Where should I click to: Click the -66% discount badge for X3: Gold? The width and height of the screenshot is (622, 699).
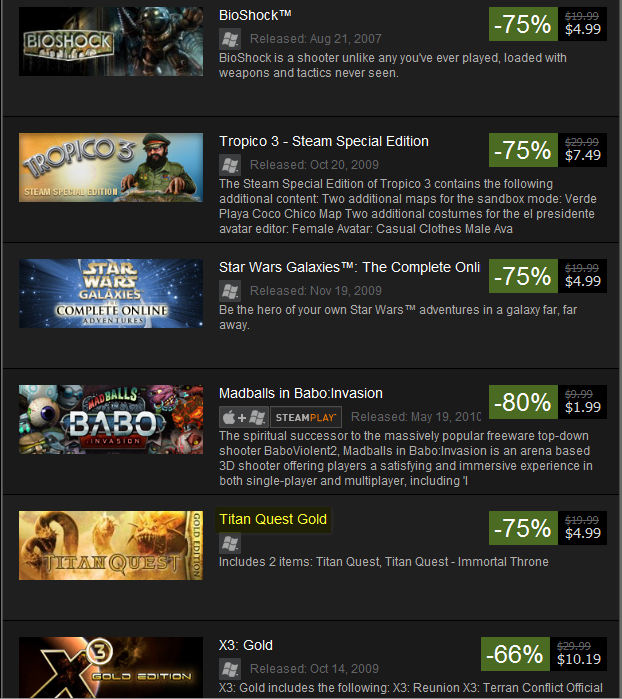(x=515, y=654)
